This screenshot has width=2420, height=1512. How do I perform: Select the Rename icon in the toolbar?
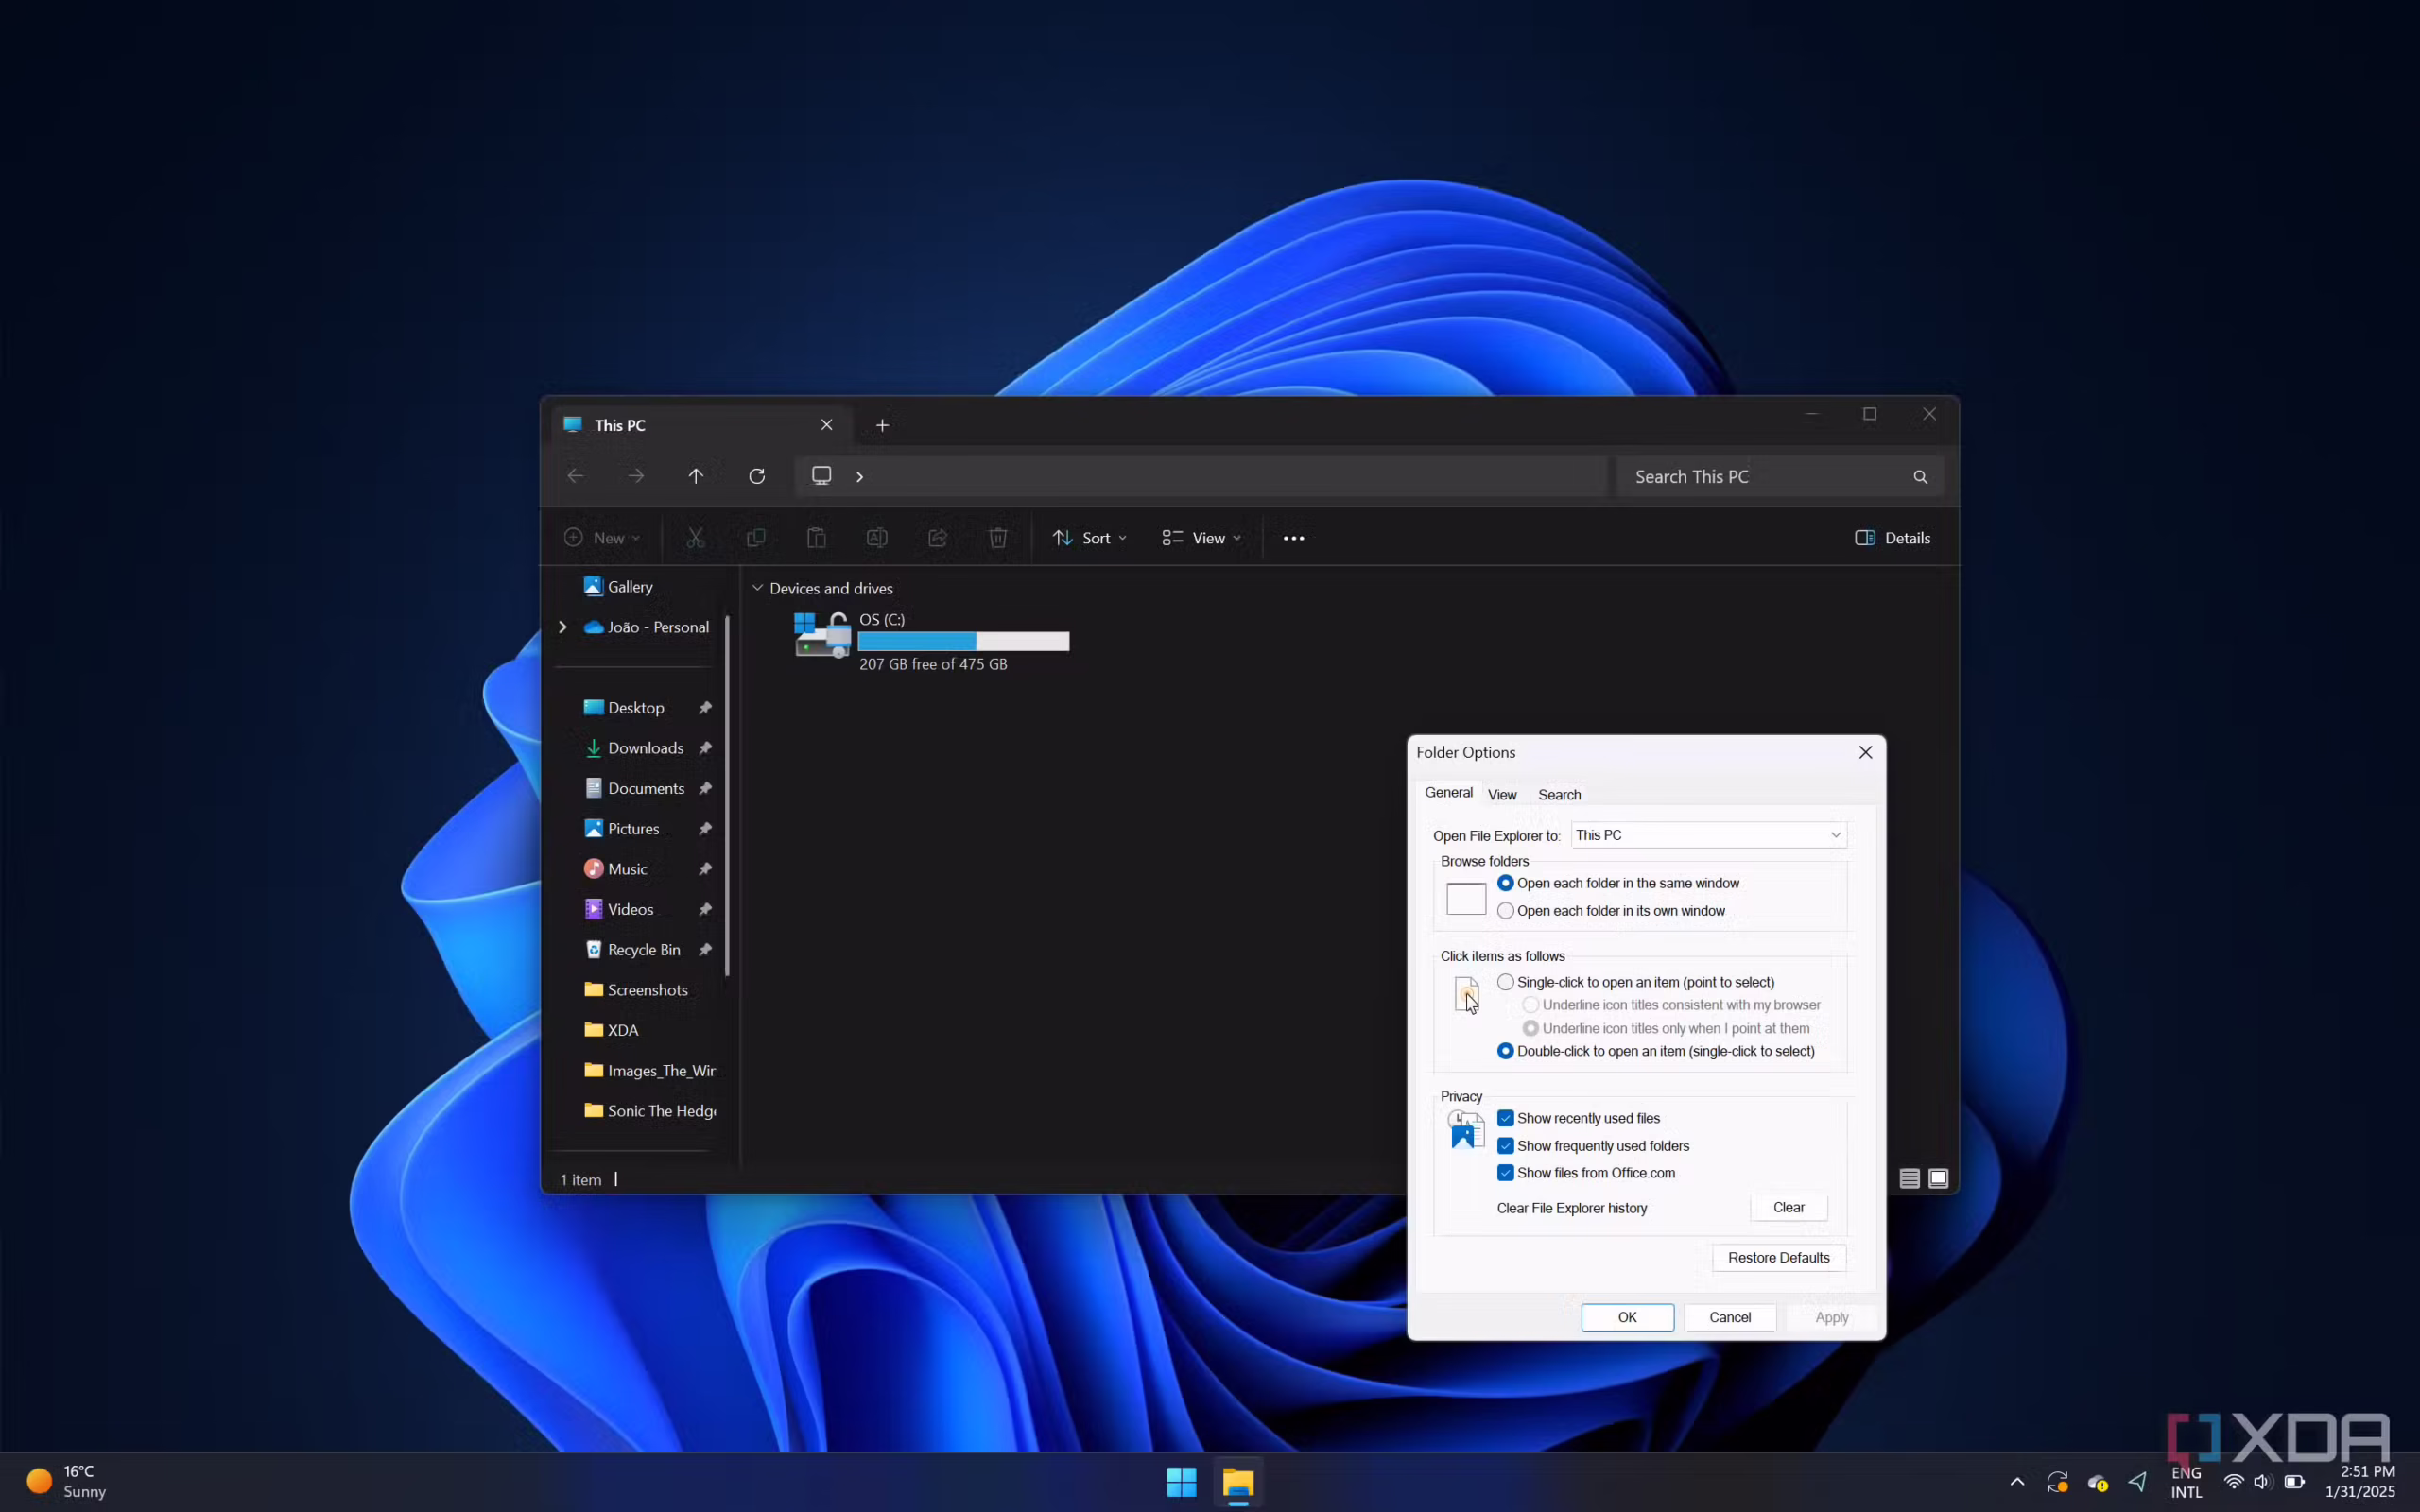tap(876, 537)
